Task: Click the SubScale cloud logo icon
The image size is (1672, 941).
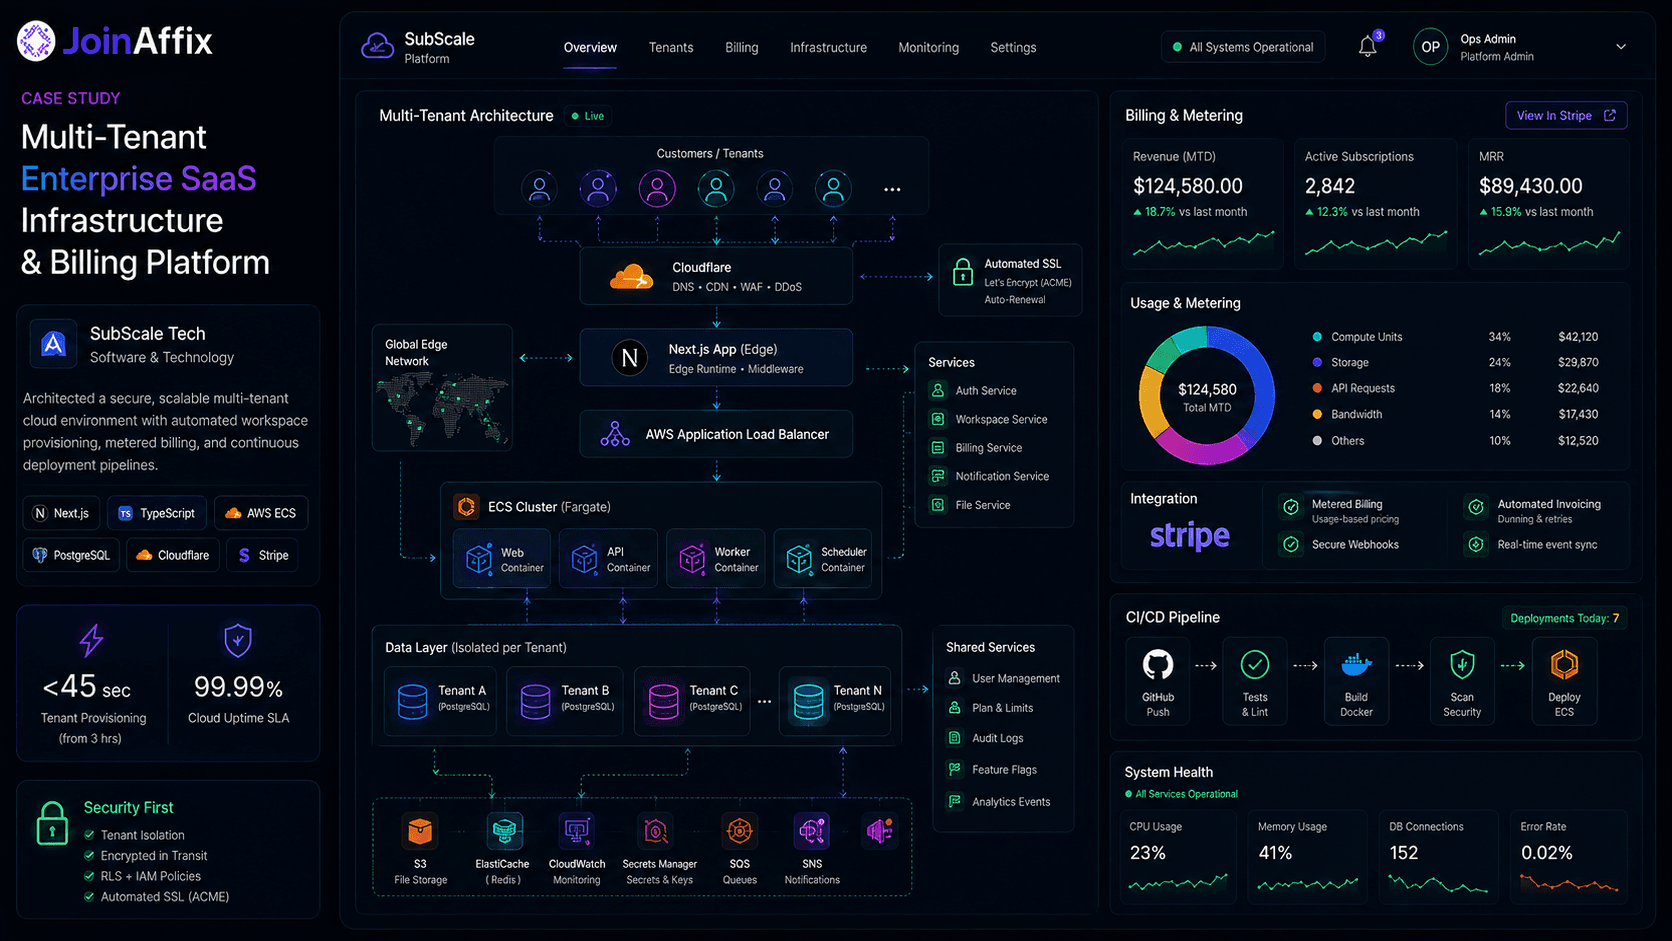Action: point(377,46)
